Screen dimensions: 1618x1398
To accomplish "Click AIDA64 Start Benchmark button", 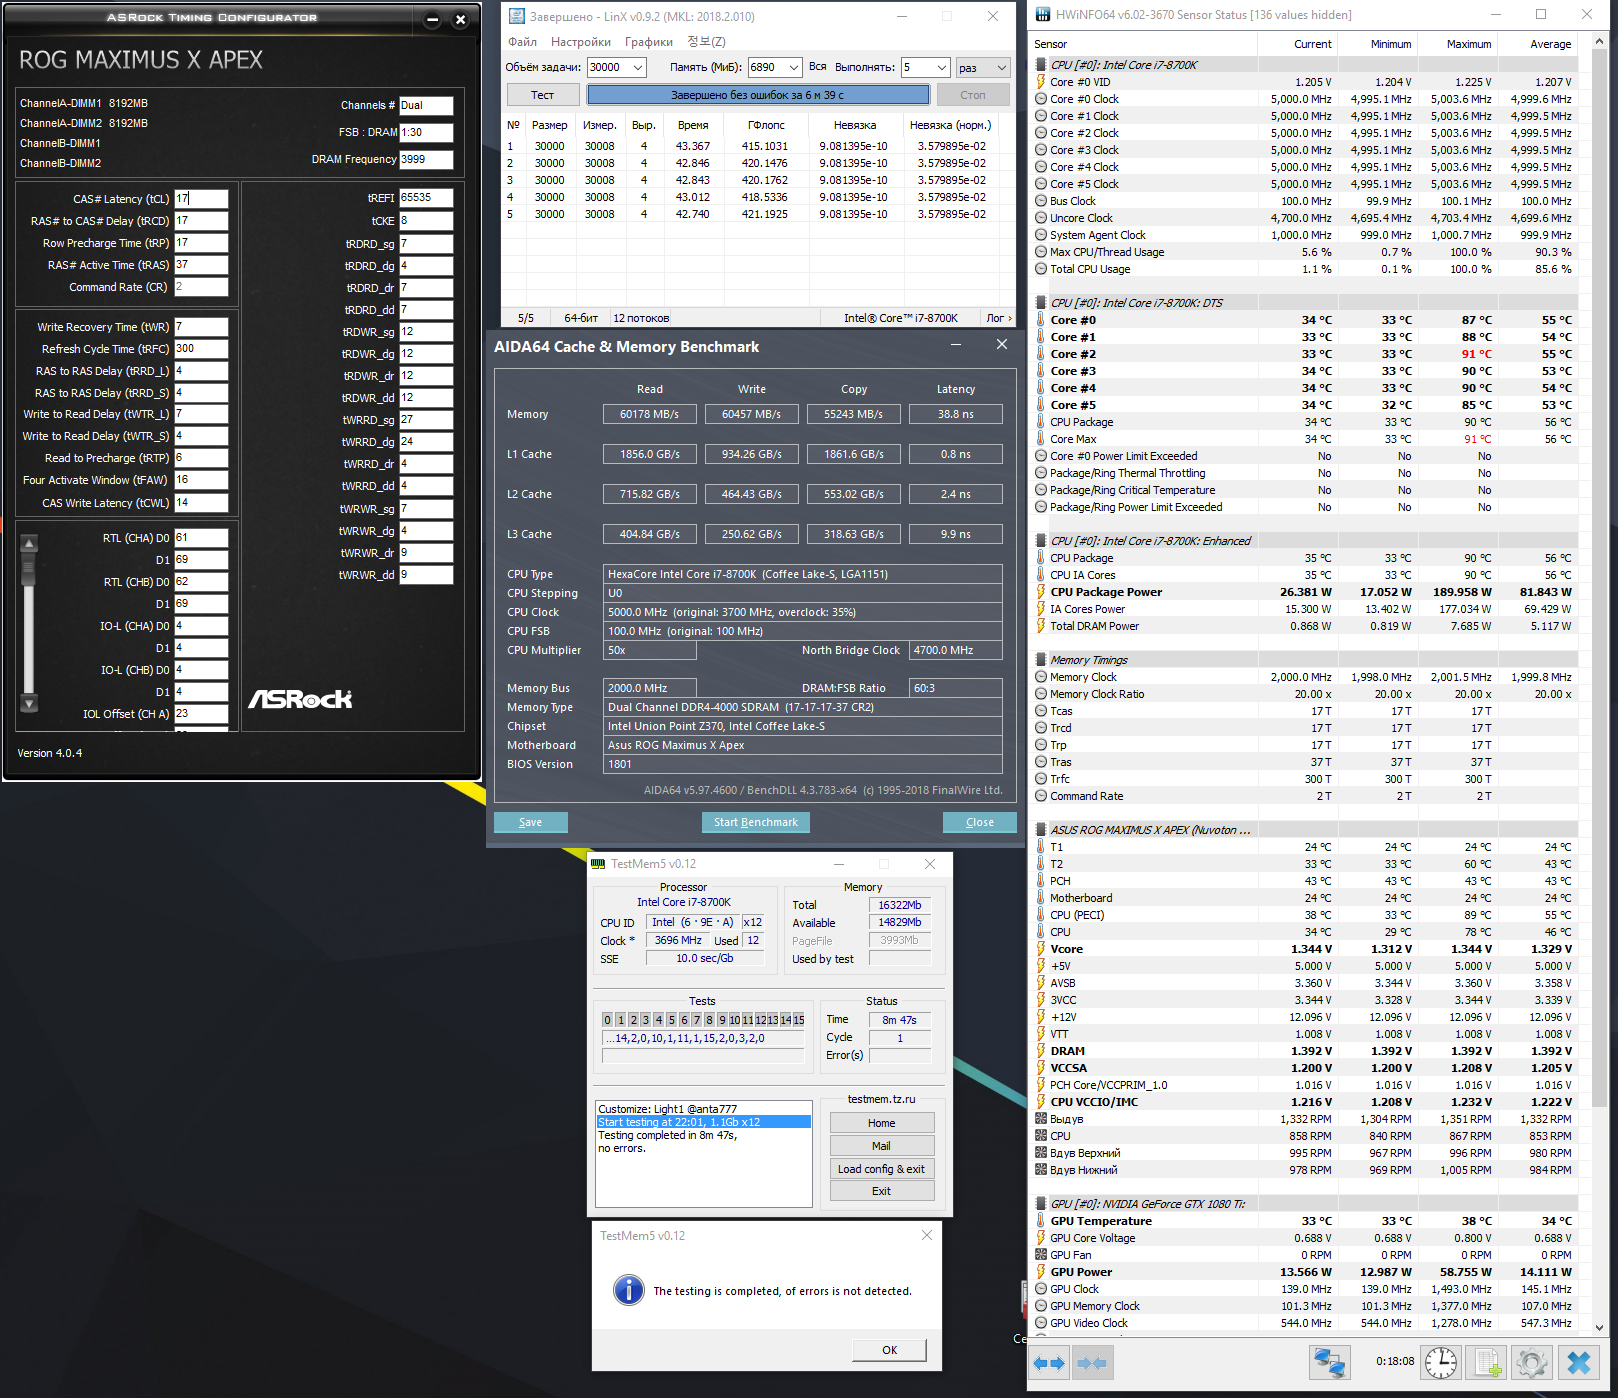I will coord(756,822).
